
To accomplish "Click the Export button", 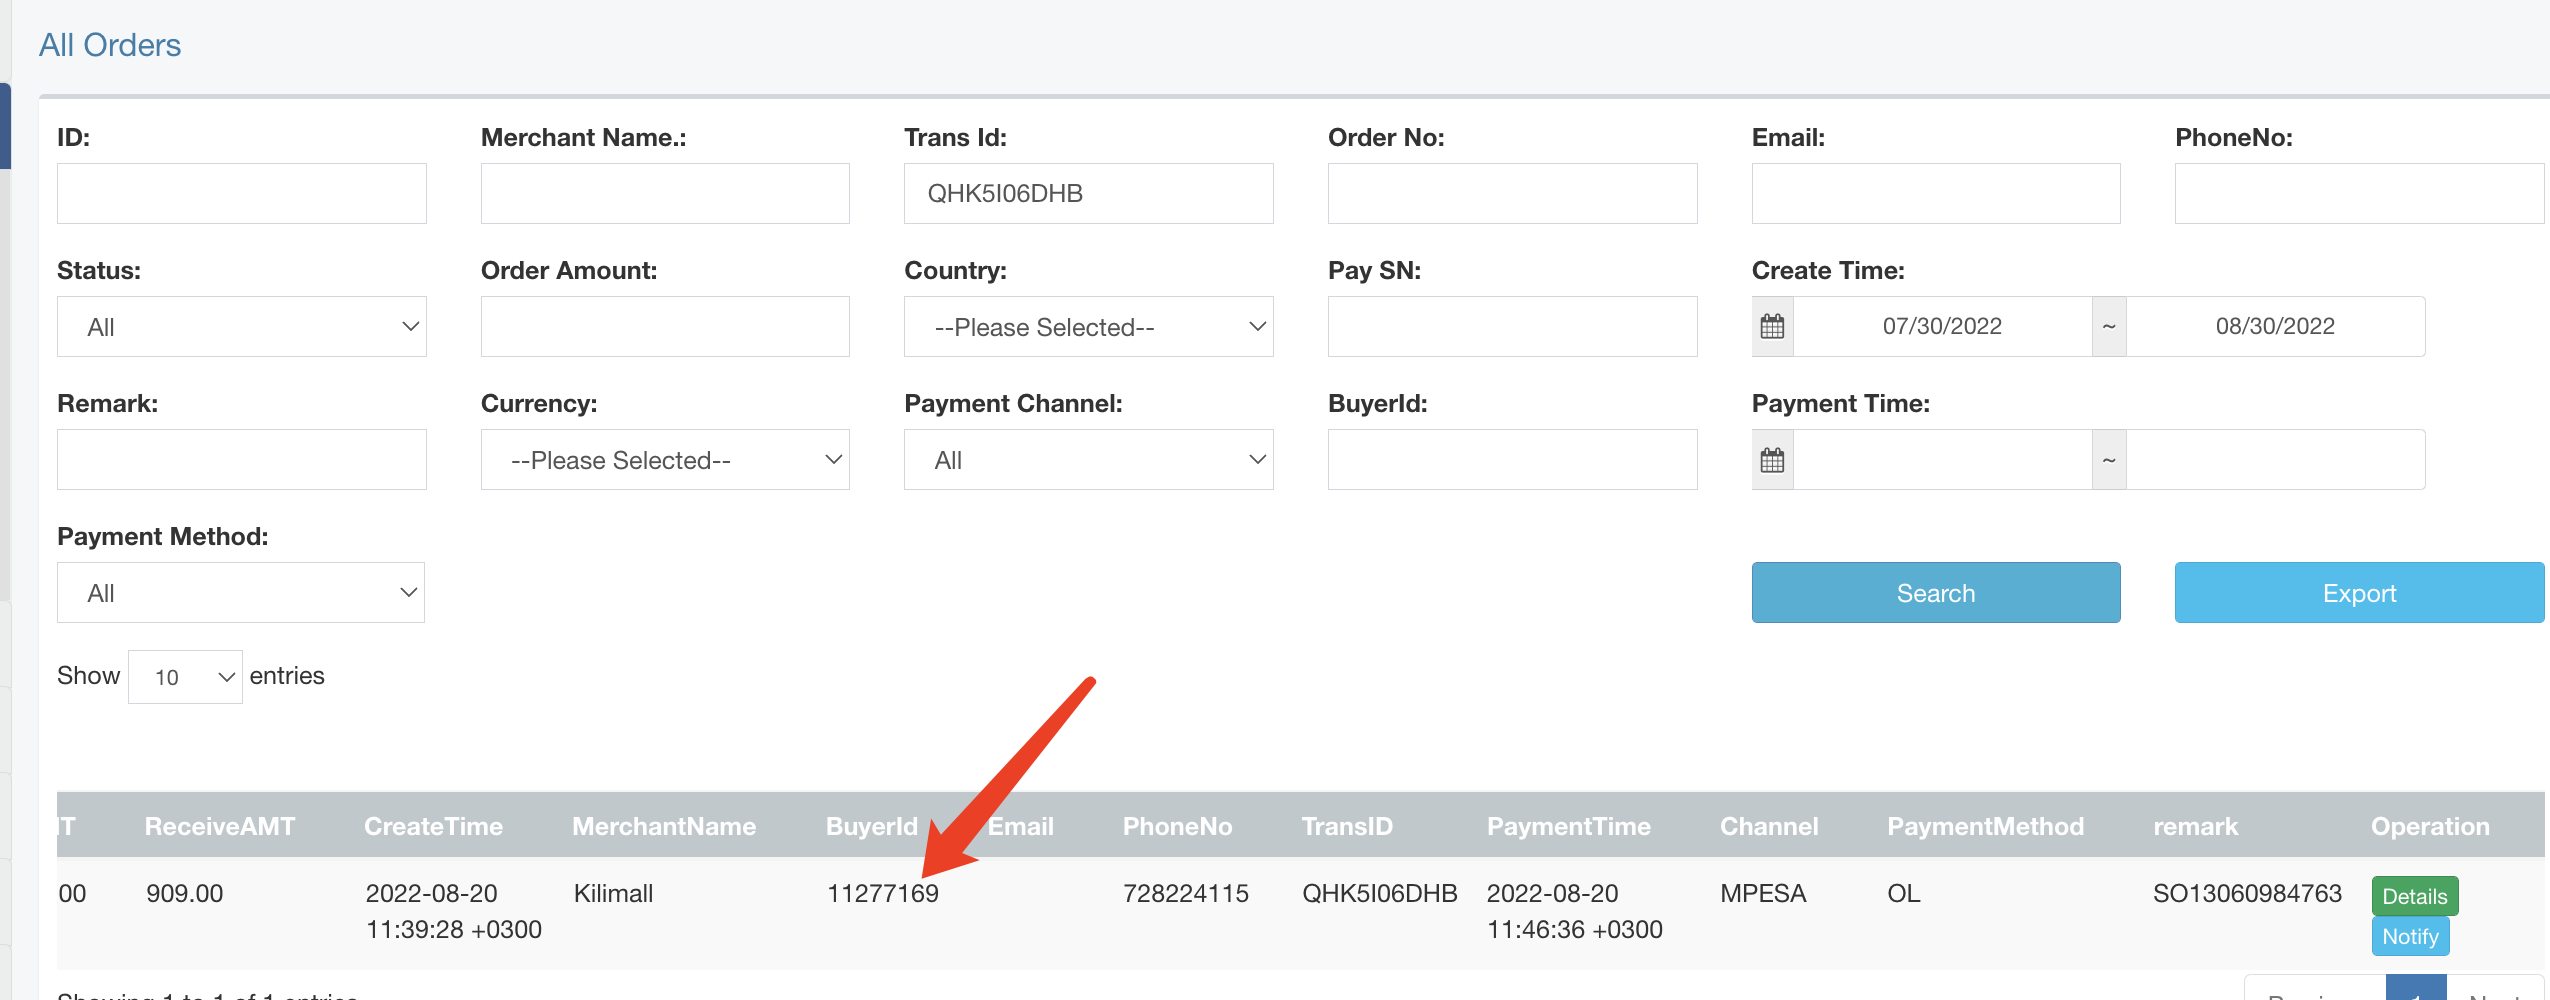I will [x=2358, y=592].
